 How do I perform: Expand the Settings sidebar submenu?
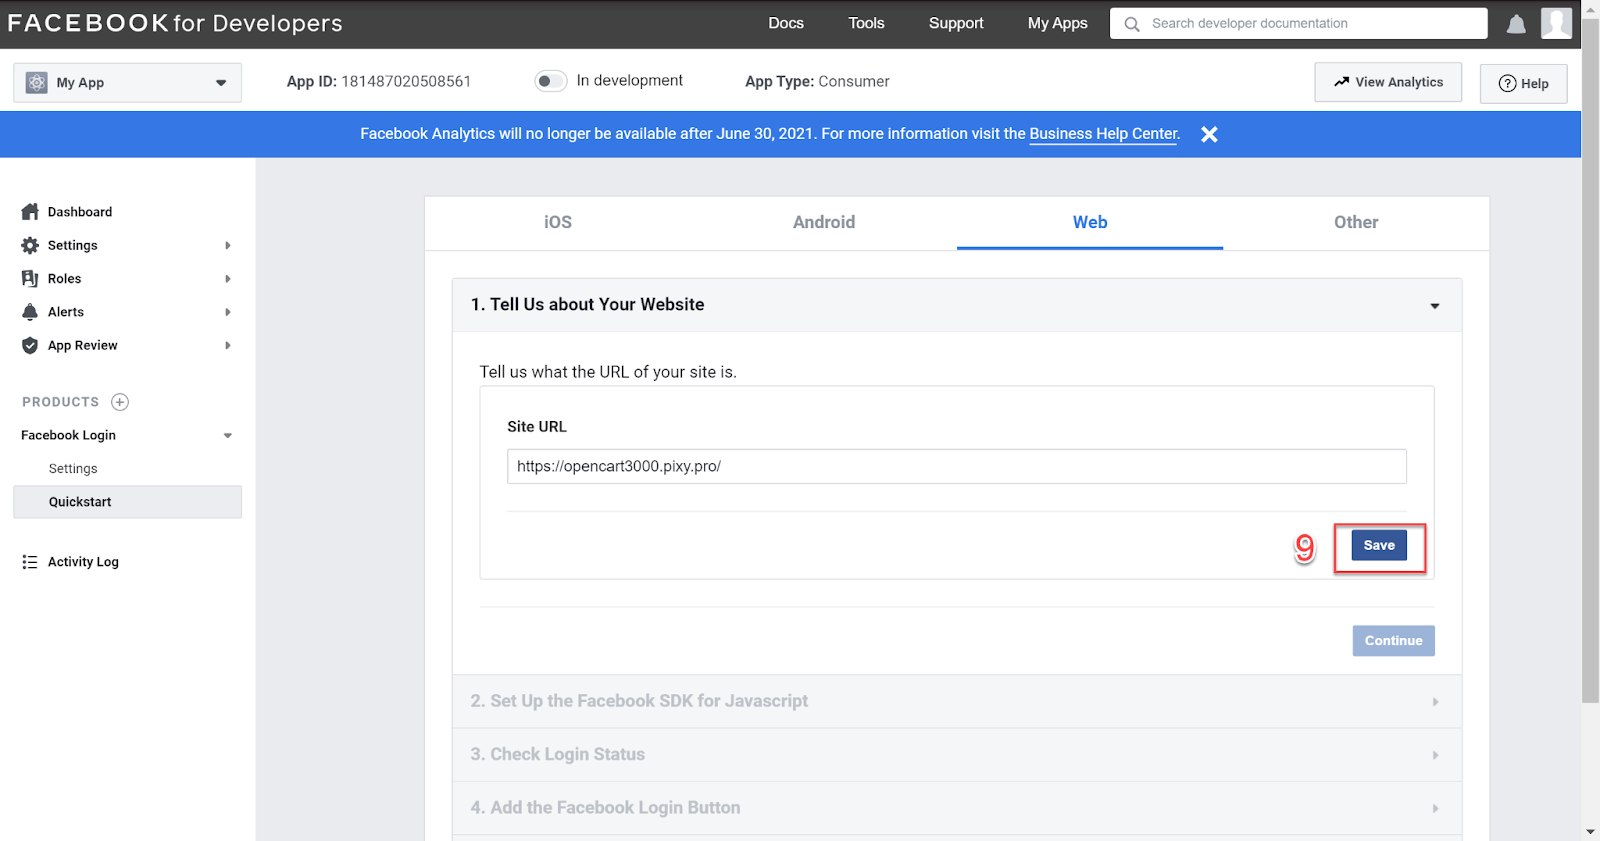[x=228, y=245]
